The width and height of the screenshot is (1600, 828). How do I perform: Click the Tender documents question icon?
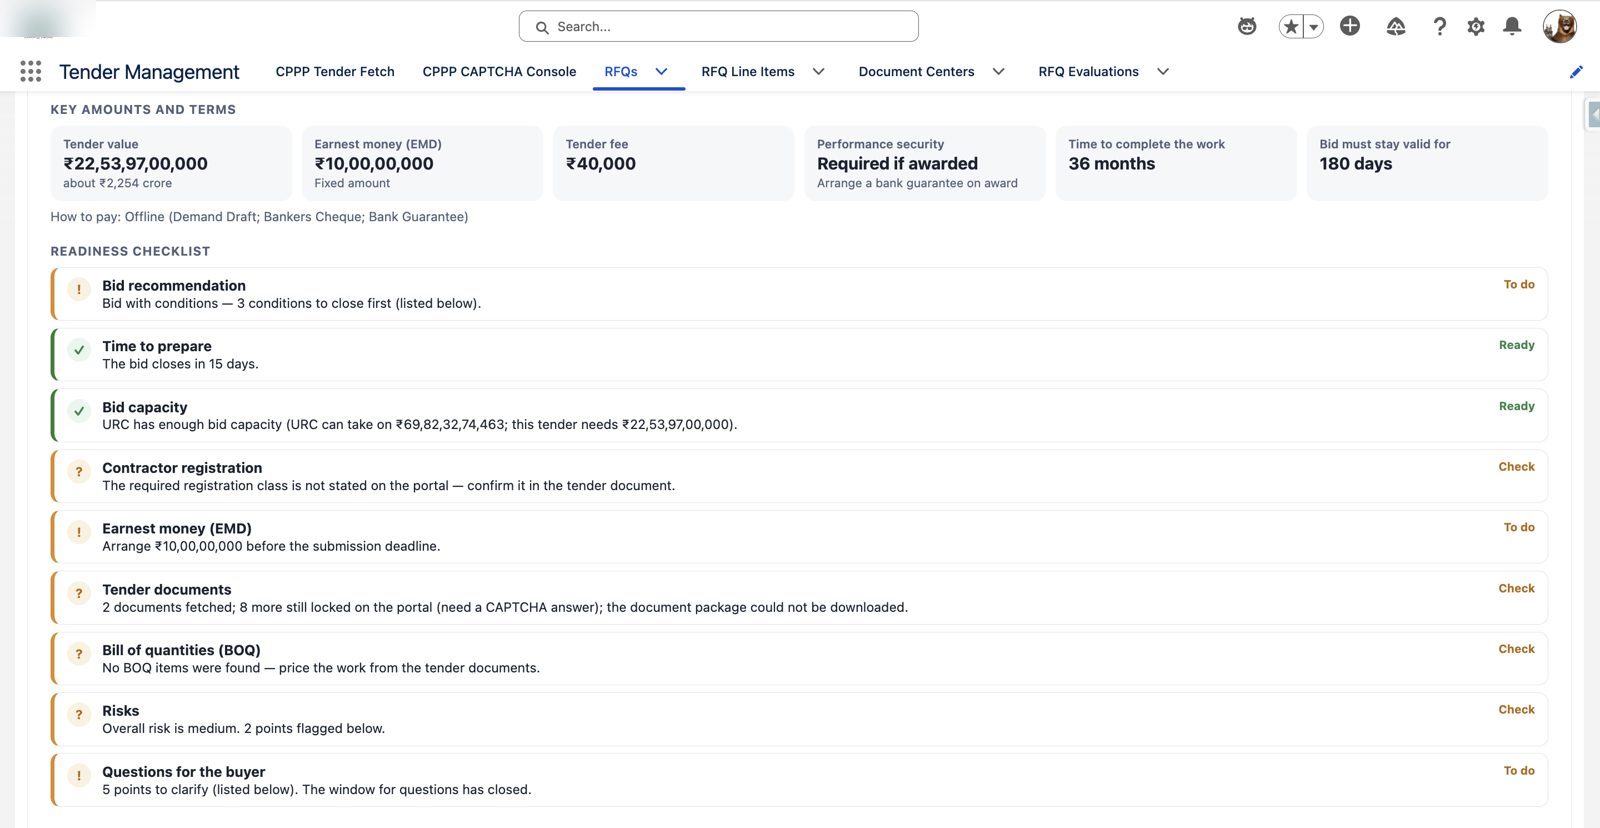point(79,593)
